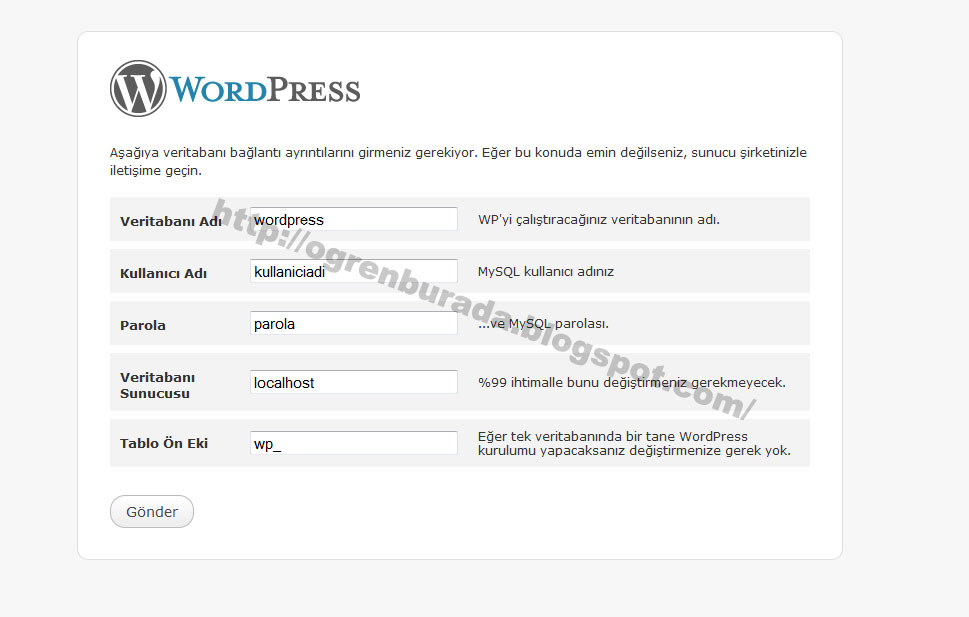Click the Veritabanı Adı label

coord(171,221)
